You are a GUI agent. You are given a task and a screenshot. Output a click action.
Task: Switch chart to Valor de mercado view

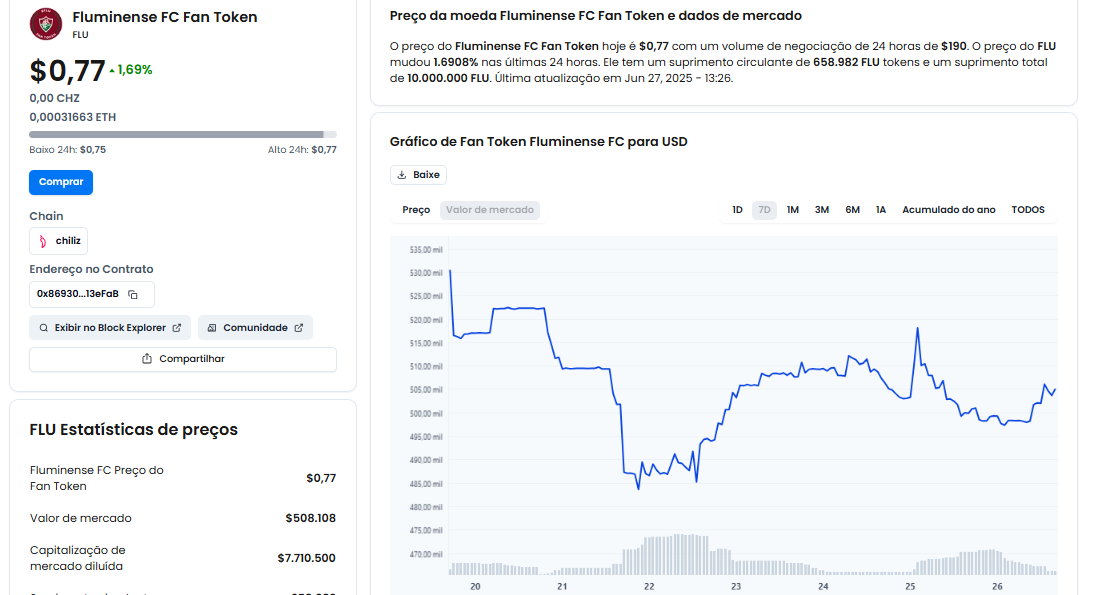[490, 210]
